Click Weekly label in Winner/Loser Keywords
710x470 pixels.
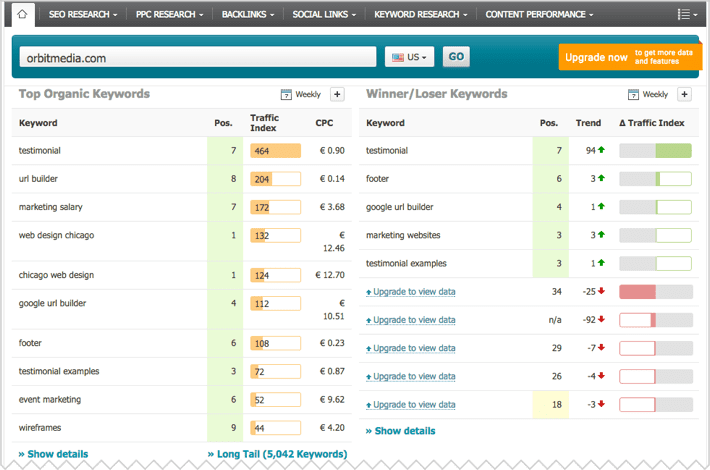(655, 94)
